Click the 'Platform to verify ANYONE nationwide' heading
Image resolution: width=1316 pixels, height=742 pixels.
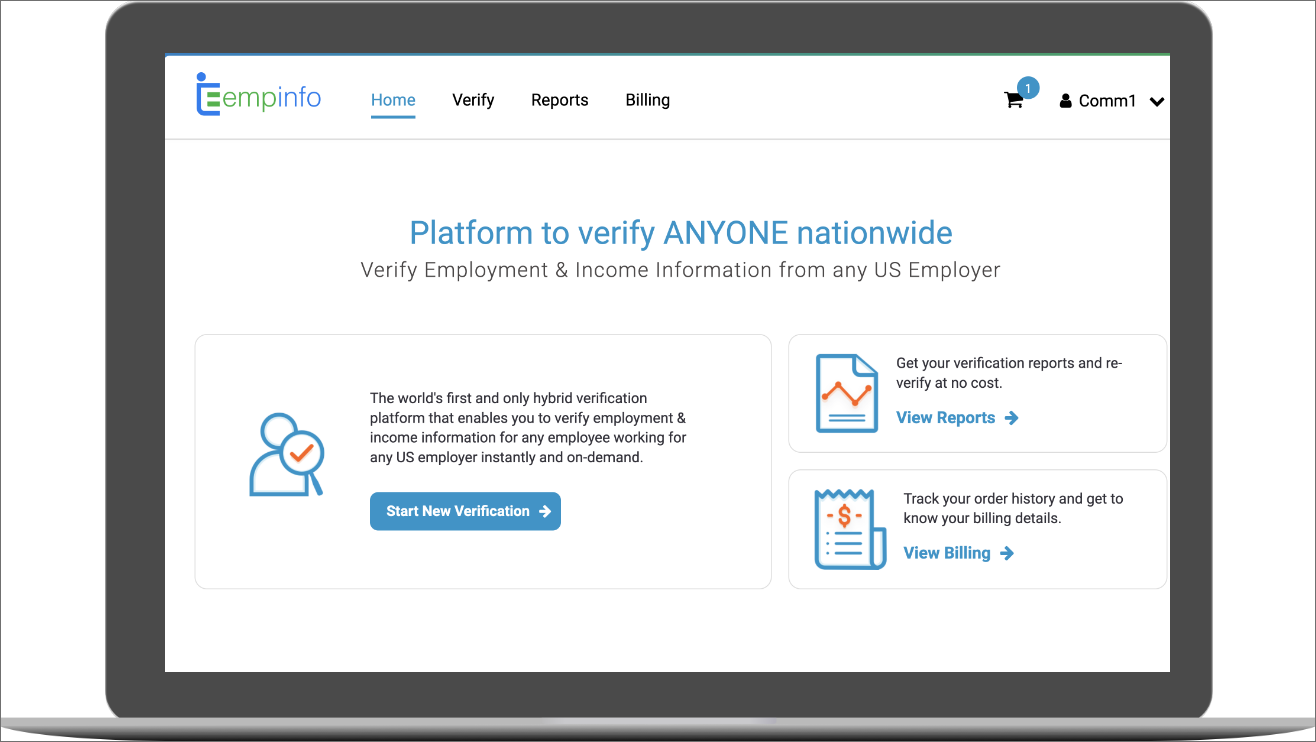[x=680, y=233]
